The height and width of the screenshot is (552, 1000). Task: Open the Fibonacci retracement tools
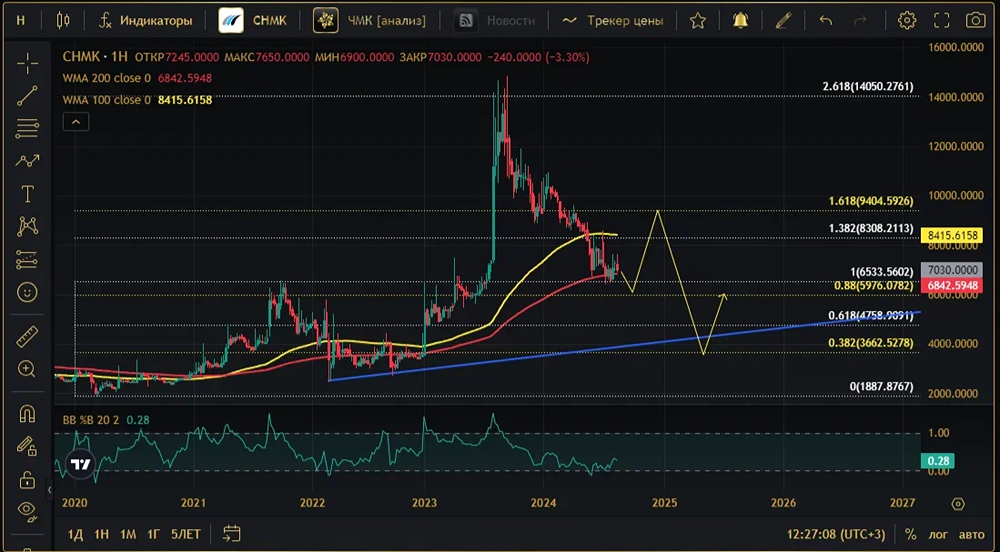coord(27,128)
